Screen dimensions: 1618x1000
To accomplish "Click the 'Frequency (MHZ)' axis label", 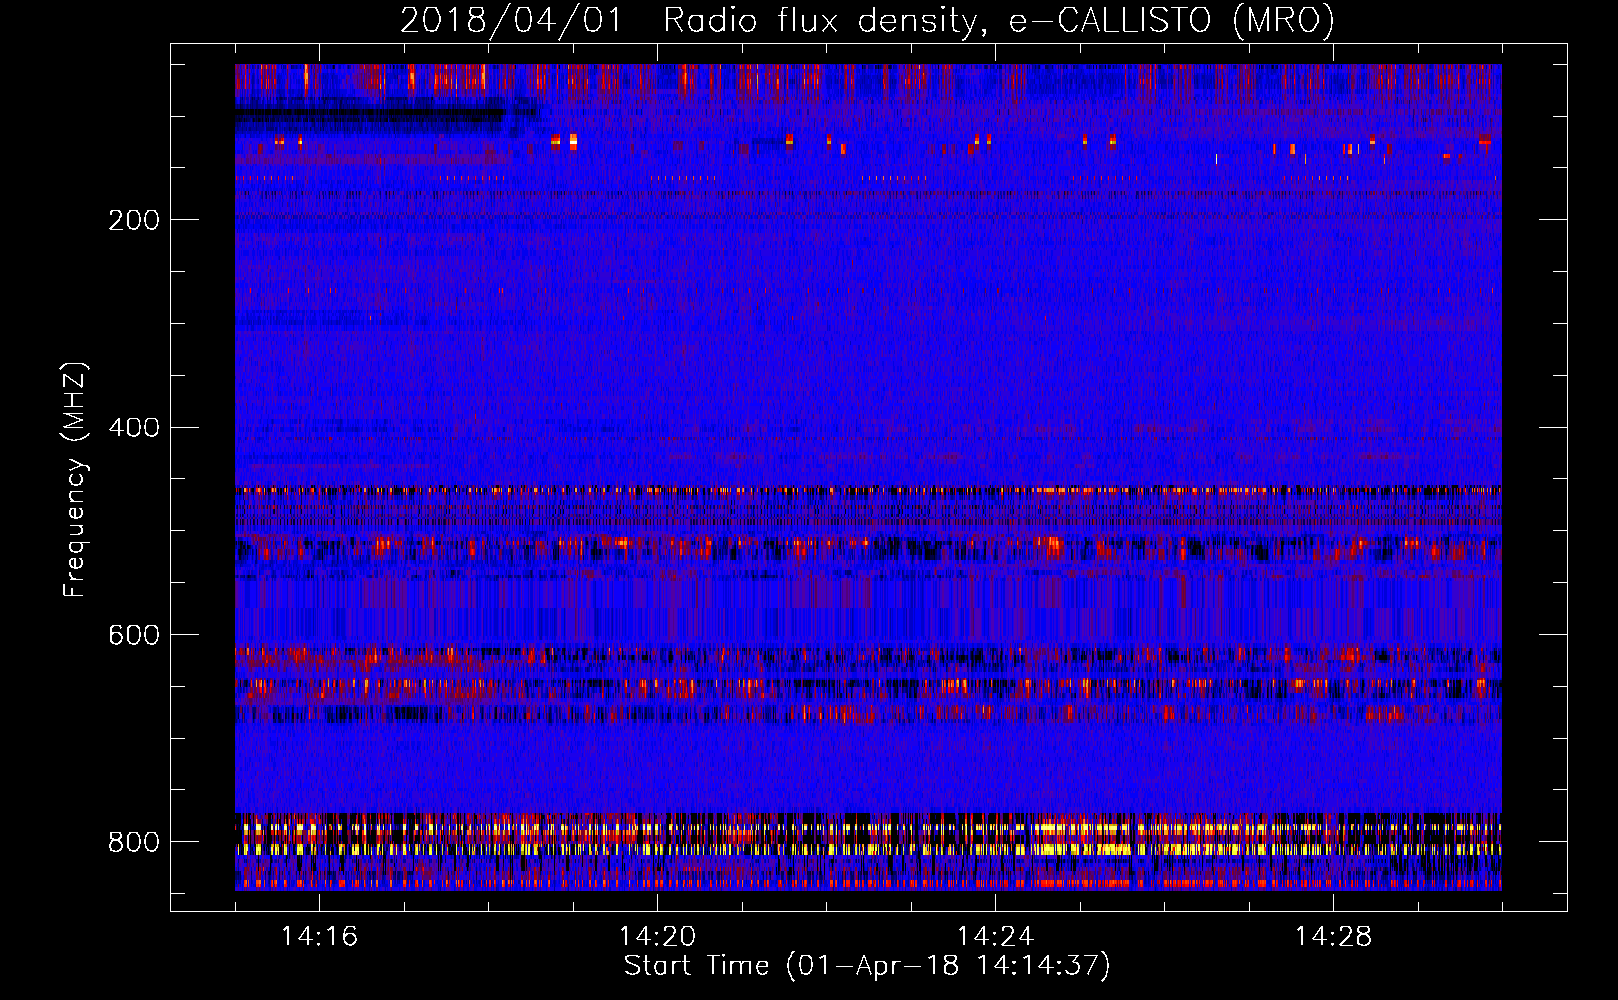I will click(x=75, y=479).
